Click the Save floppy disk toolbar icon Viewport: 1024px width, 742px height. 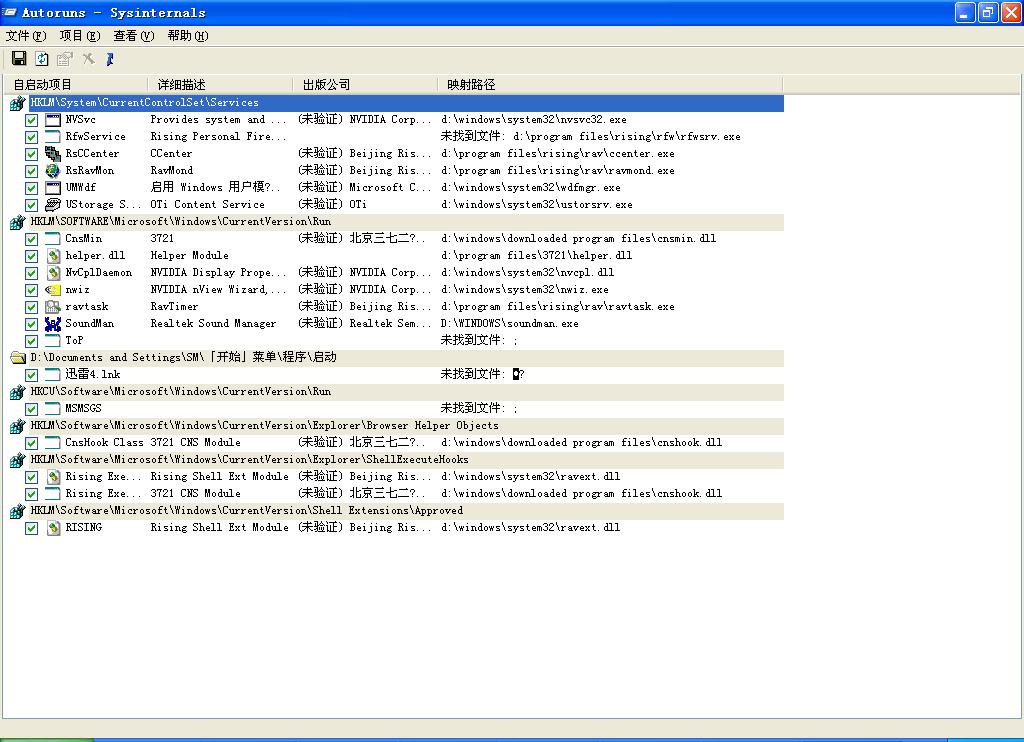[19, 59]
